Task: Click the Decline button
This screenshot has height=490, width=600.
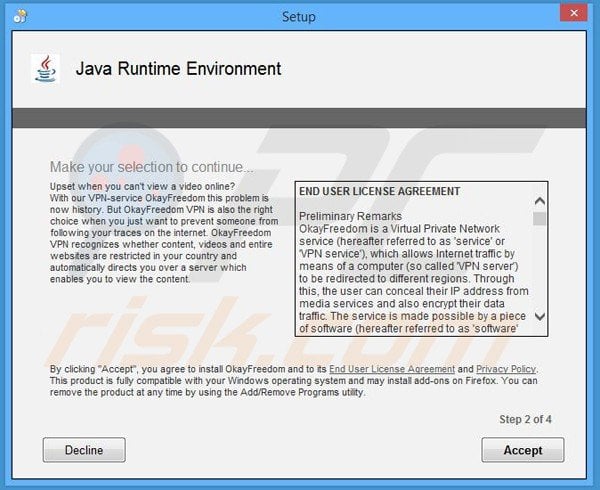Action: pyautogui.click(x=84, y=450)
